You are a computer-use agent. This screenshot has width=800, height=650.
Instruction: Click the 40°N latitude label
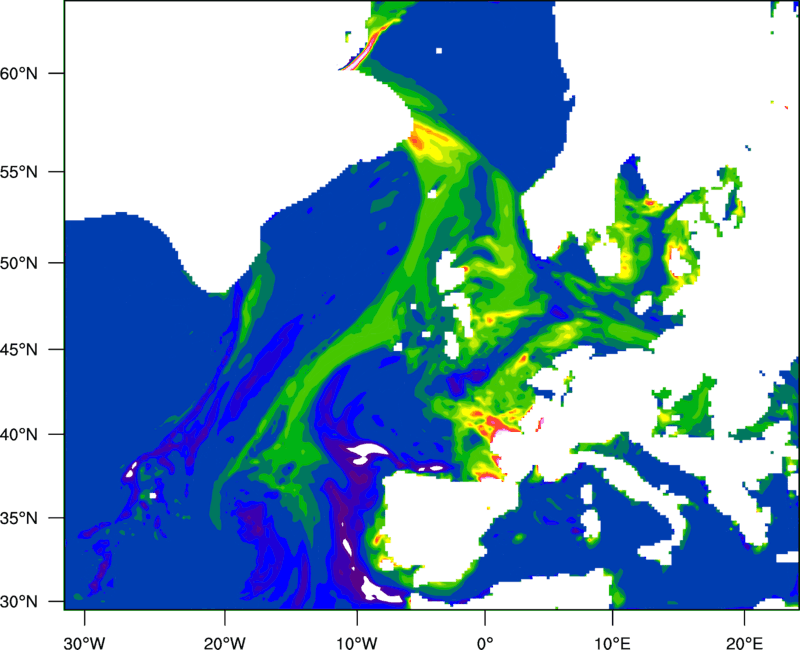[19, 435]
